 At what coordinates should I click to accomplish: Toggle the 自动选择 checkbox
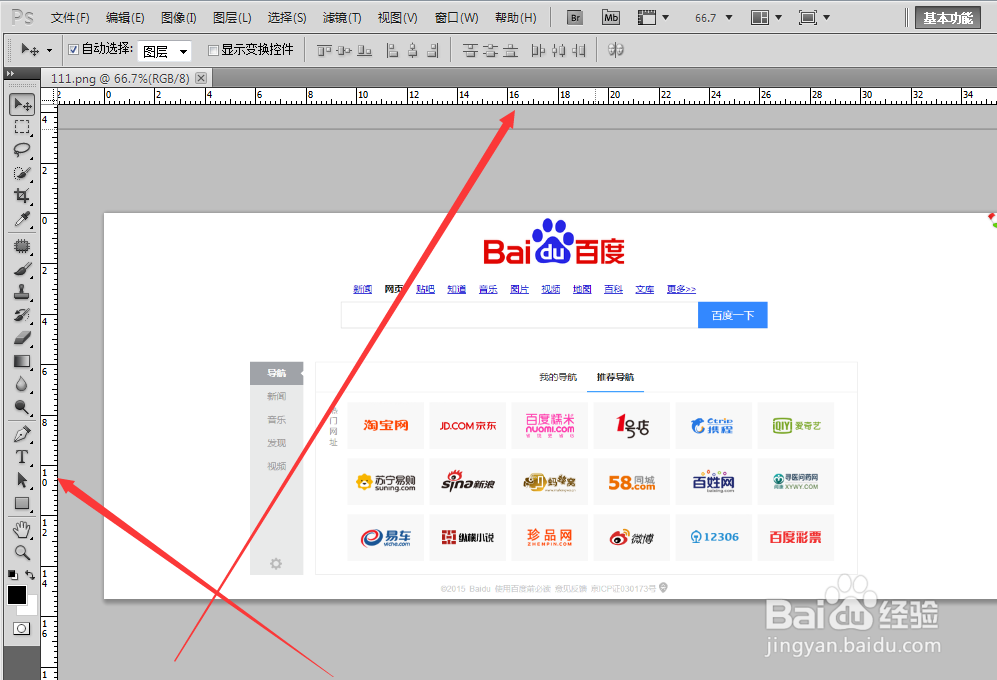pyautogui.click(x=73, y=50)
